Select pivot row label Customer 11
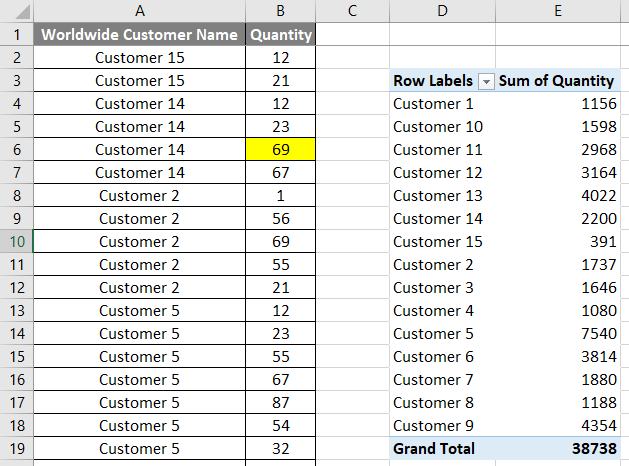Image resolution: width=629 pixels, height=466 pixels. (x=442, y=150)
